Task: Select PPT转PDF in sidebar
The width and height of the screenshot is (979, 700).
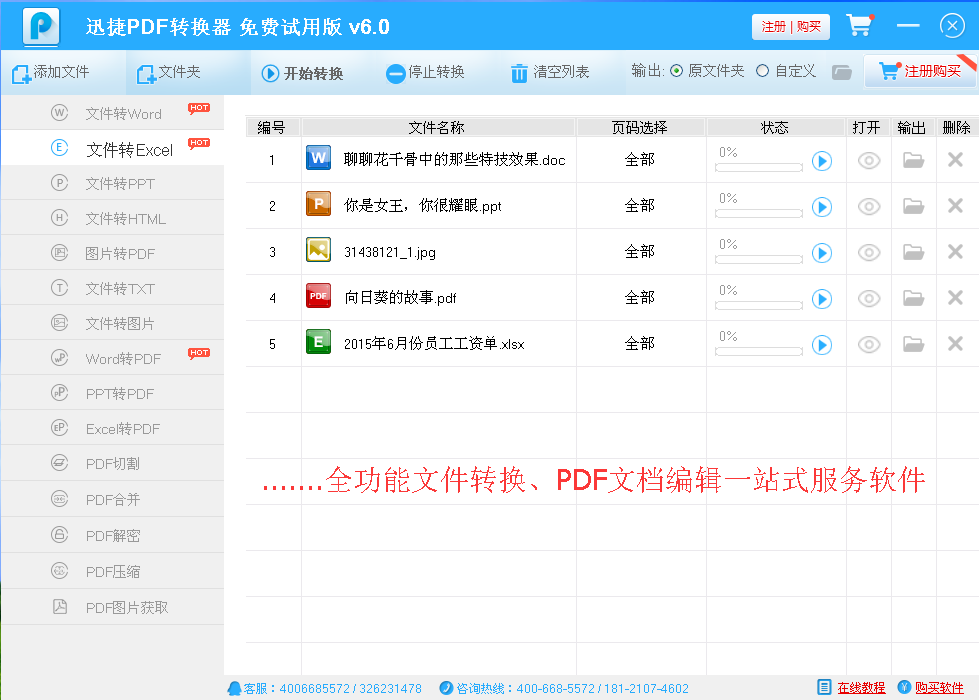Action: (112, 393)
